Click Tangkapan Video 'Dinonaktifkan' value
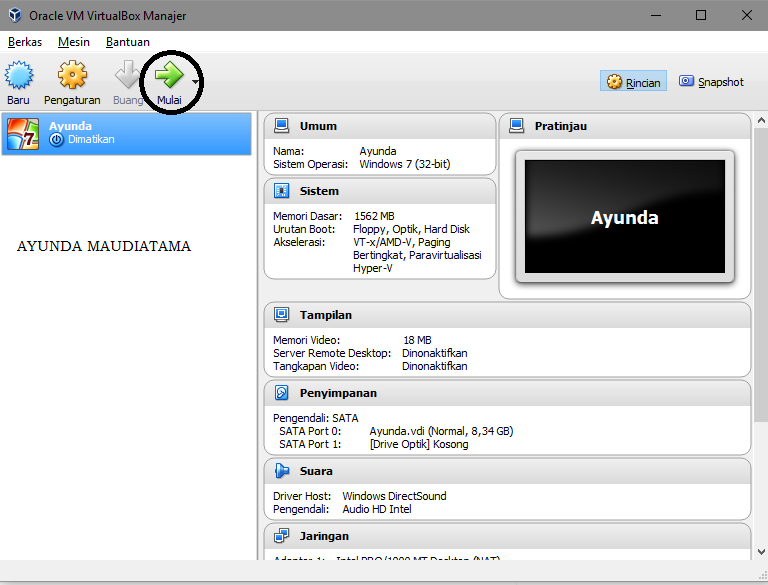 pos(434,366)
